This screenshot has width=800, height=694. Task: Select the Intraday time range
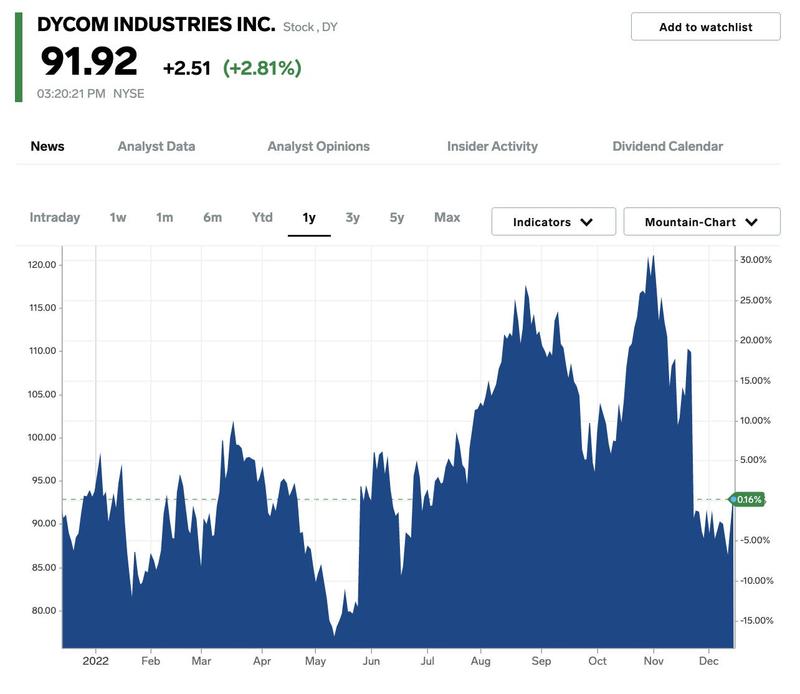[x=55, y=218]
